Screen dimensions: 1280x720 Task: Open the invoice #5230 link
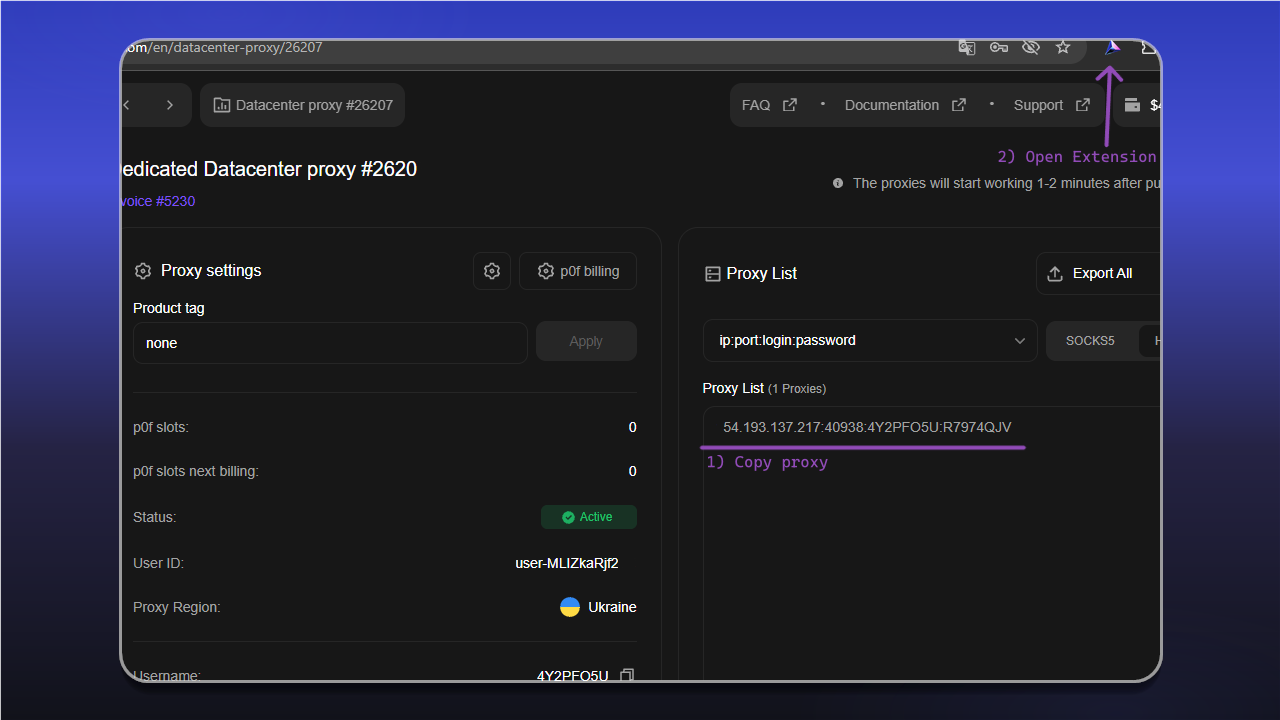[157, 201]
